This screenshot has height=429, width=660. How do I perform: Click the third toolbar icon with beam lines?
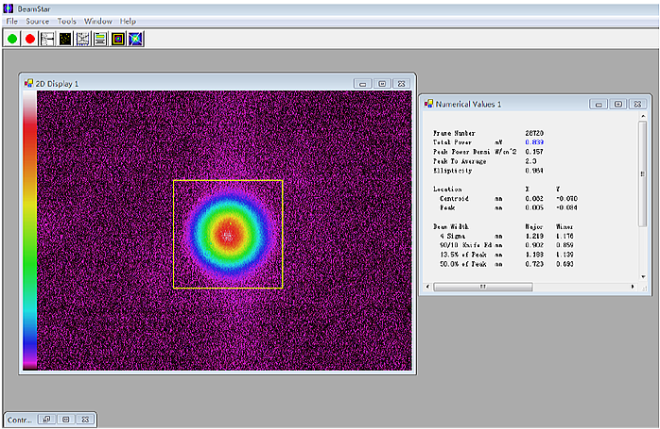(47, 38)
